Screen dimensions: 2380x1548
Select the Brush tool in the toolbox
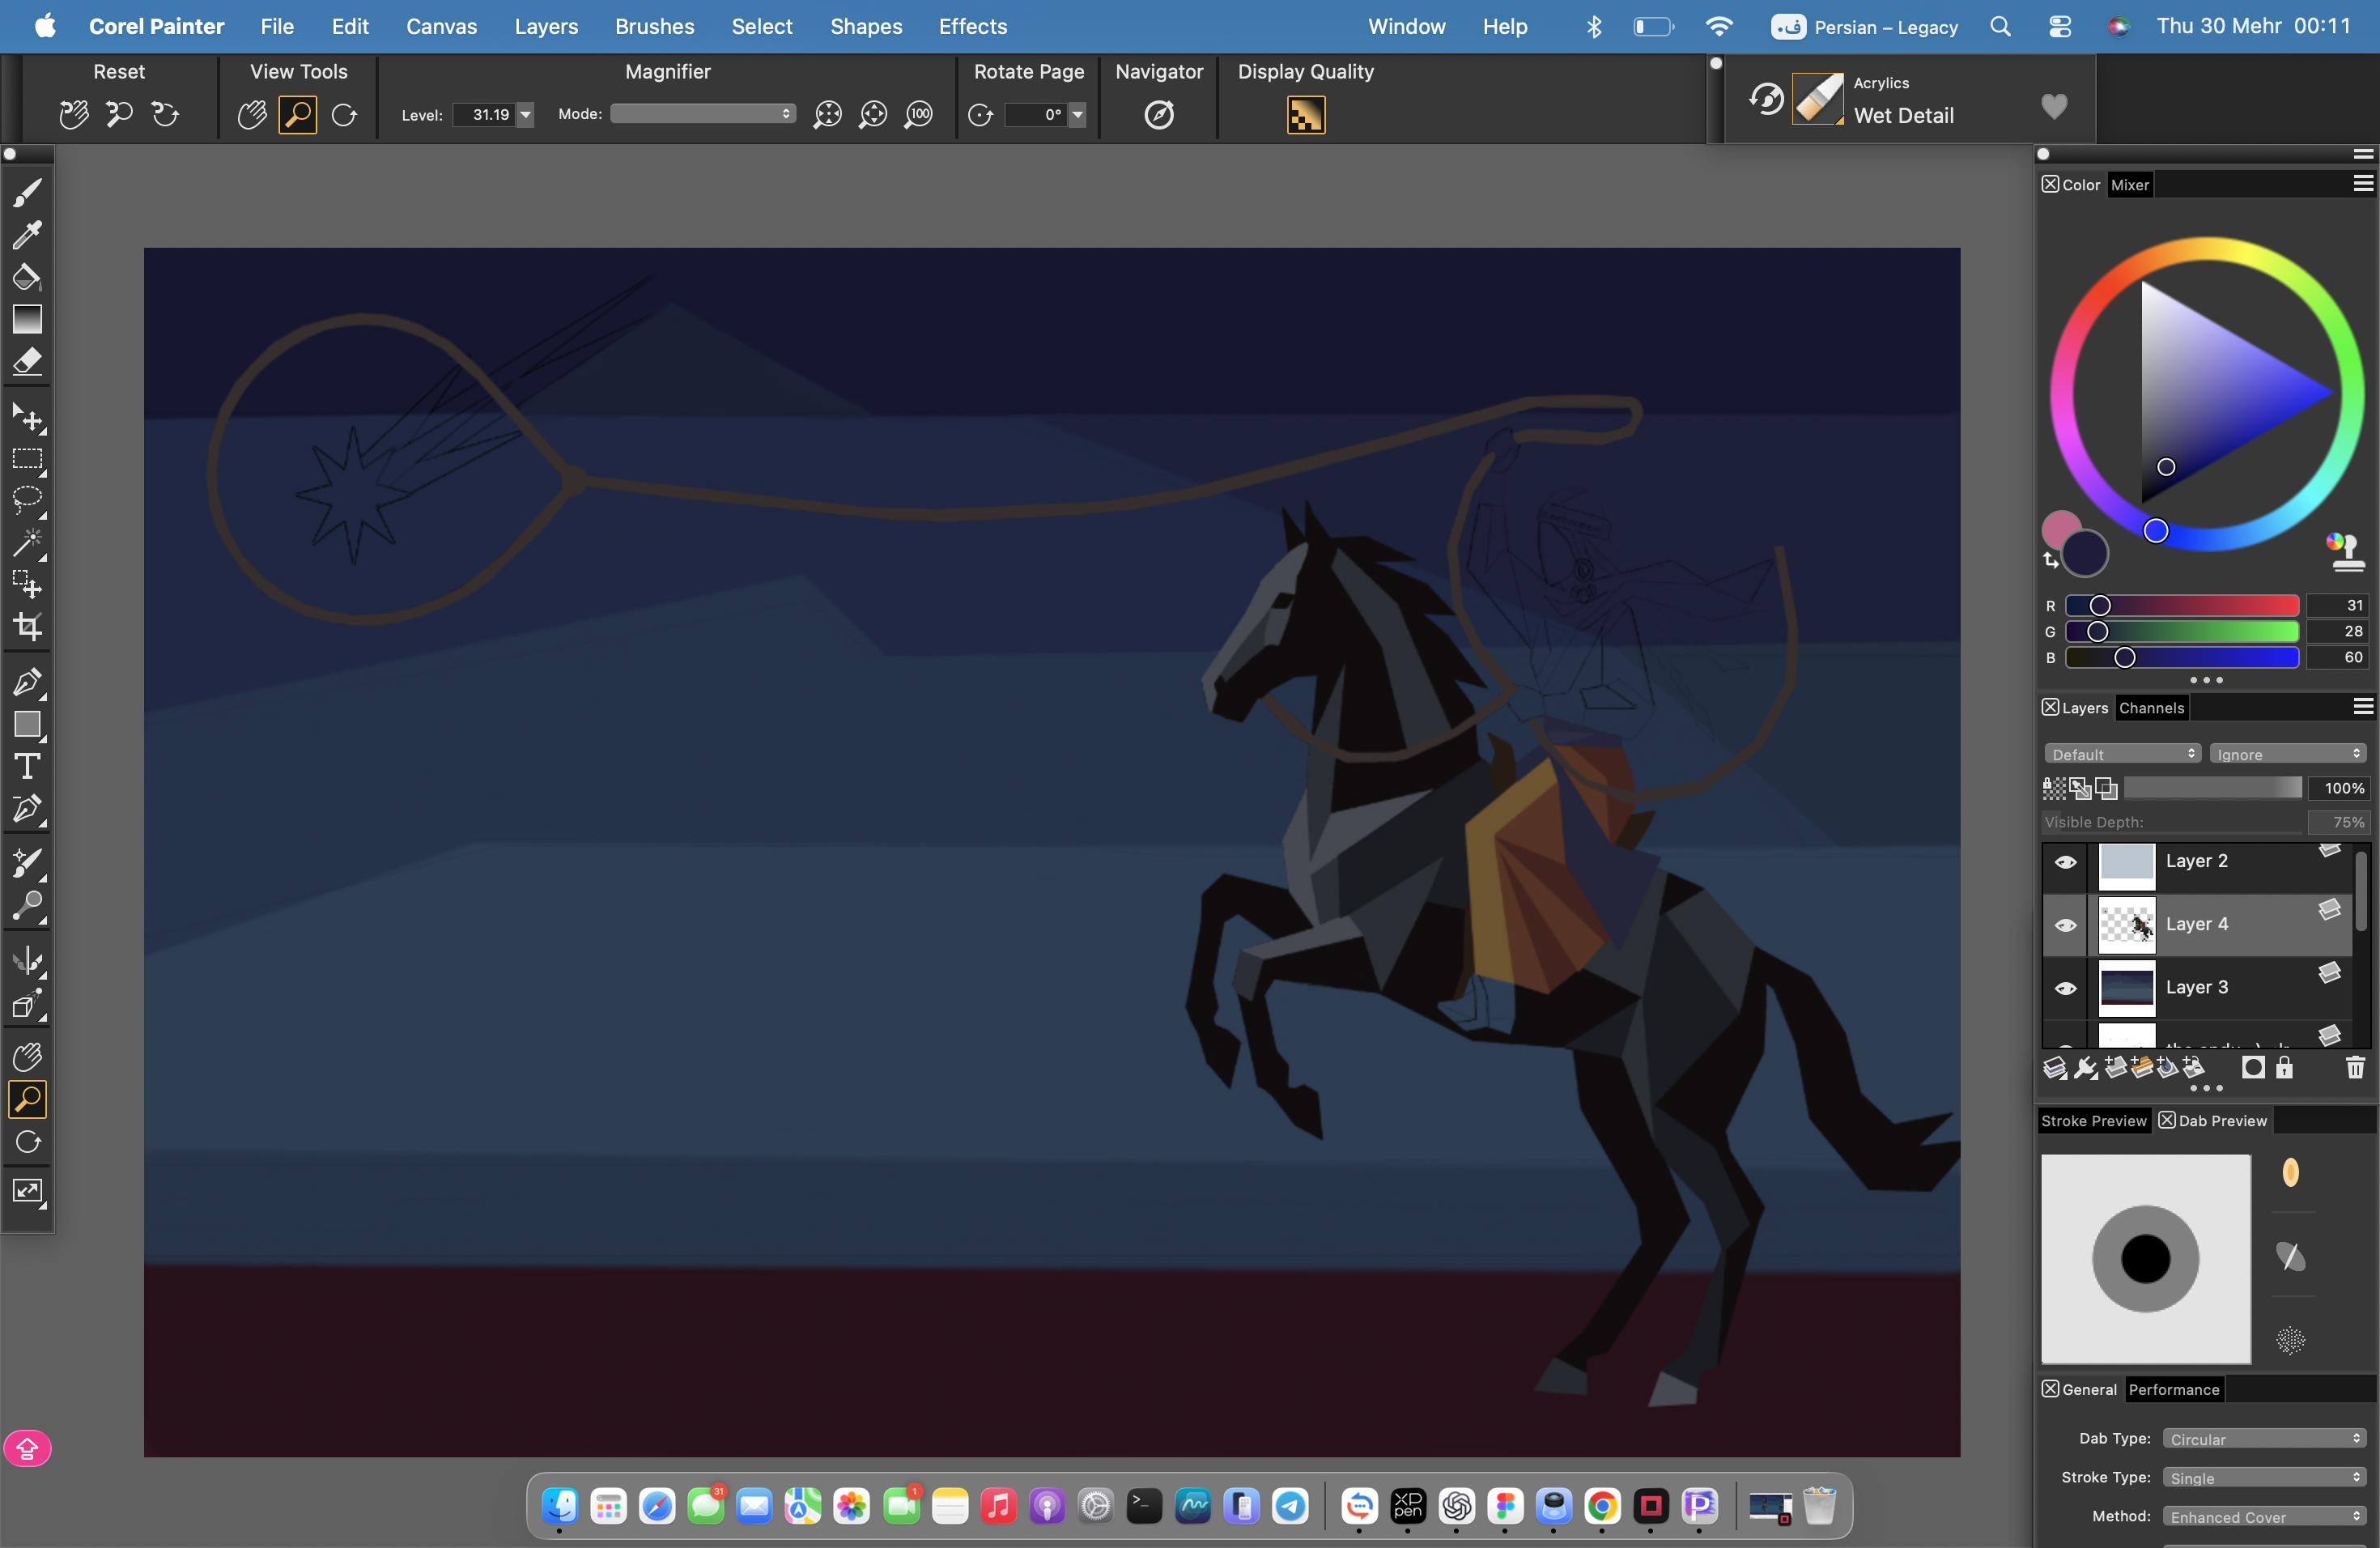point(28,192)
